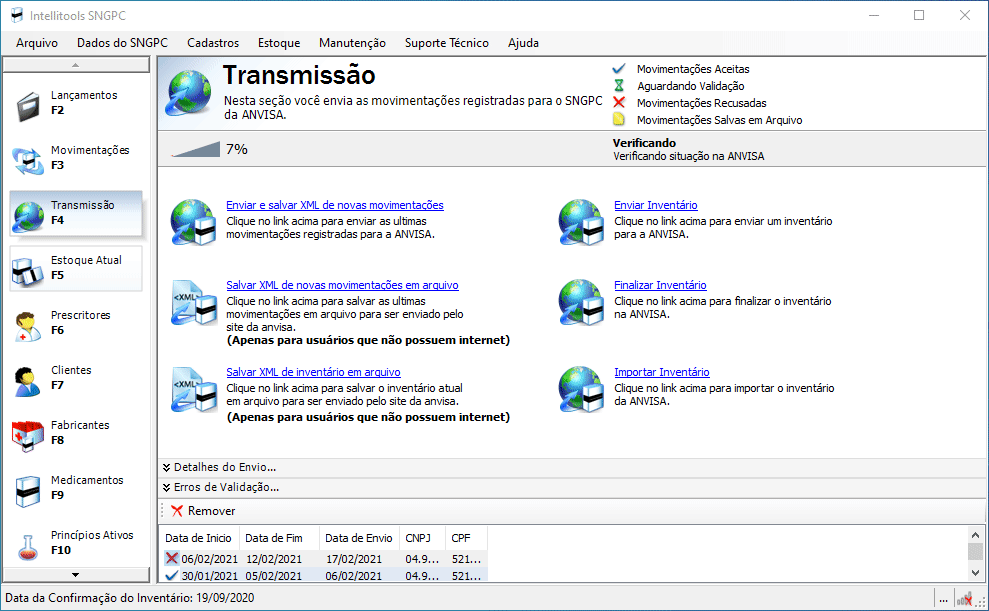Viewport: 989px width, 611px height.
Task: Open the Dados do SNGPC menu
Action: click(x=122, y=43)
